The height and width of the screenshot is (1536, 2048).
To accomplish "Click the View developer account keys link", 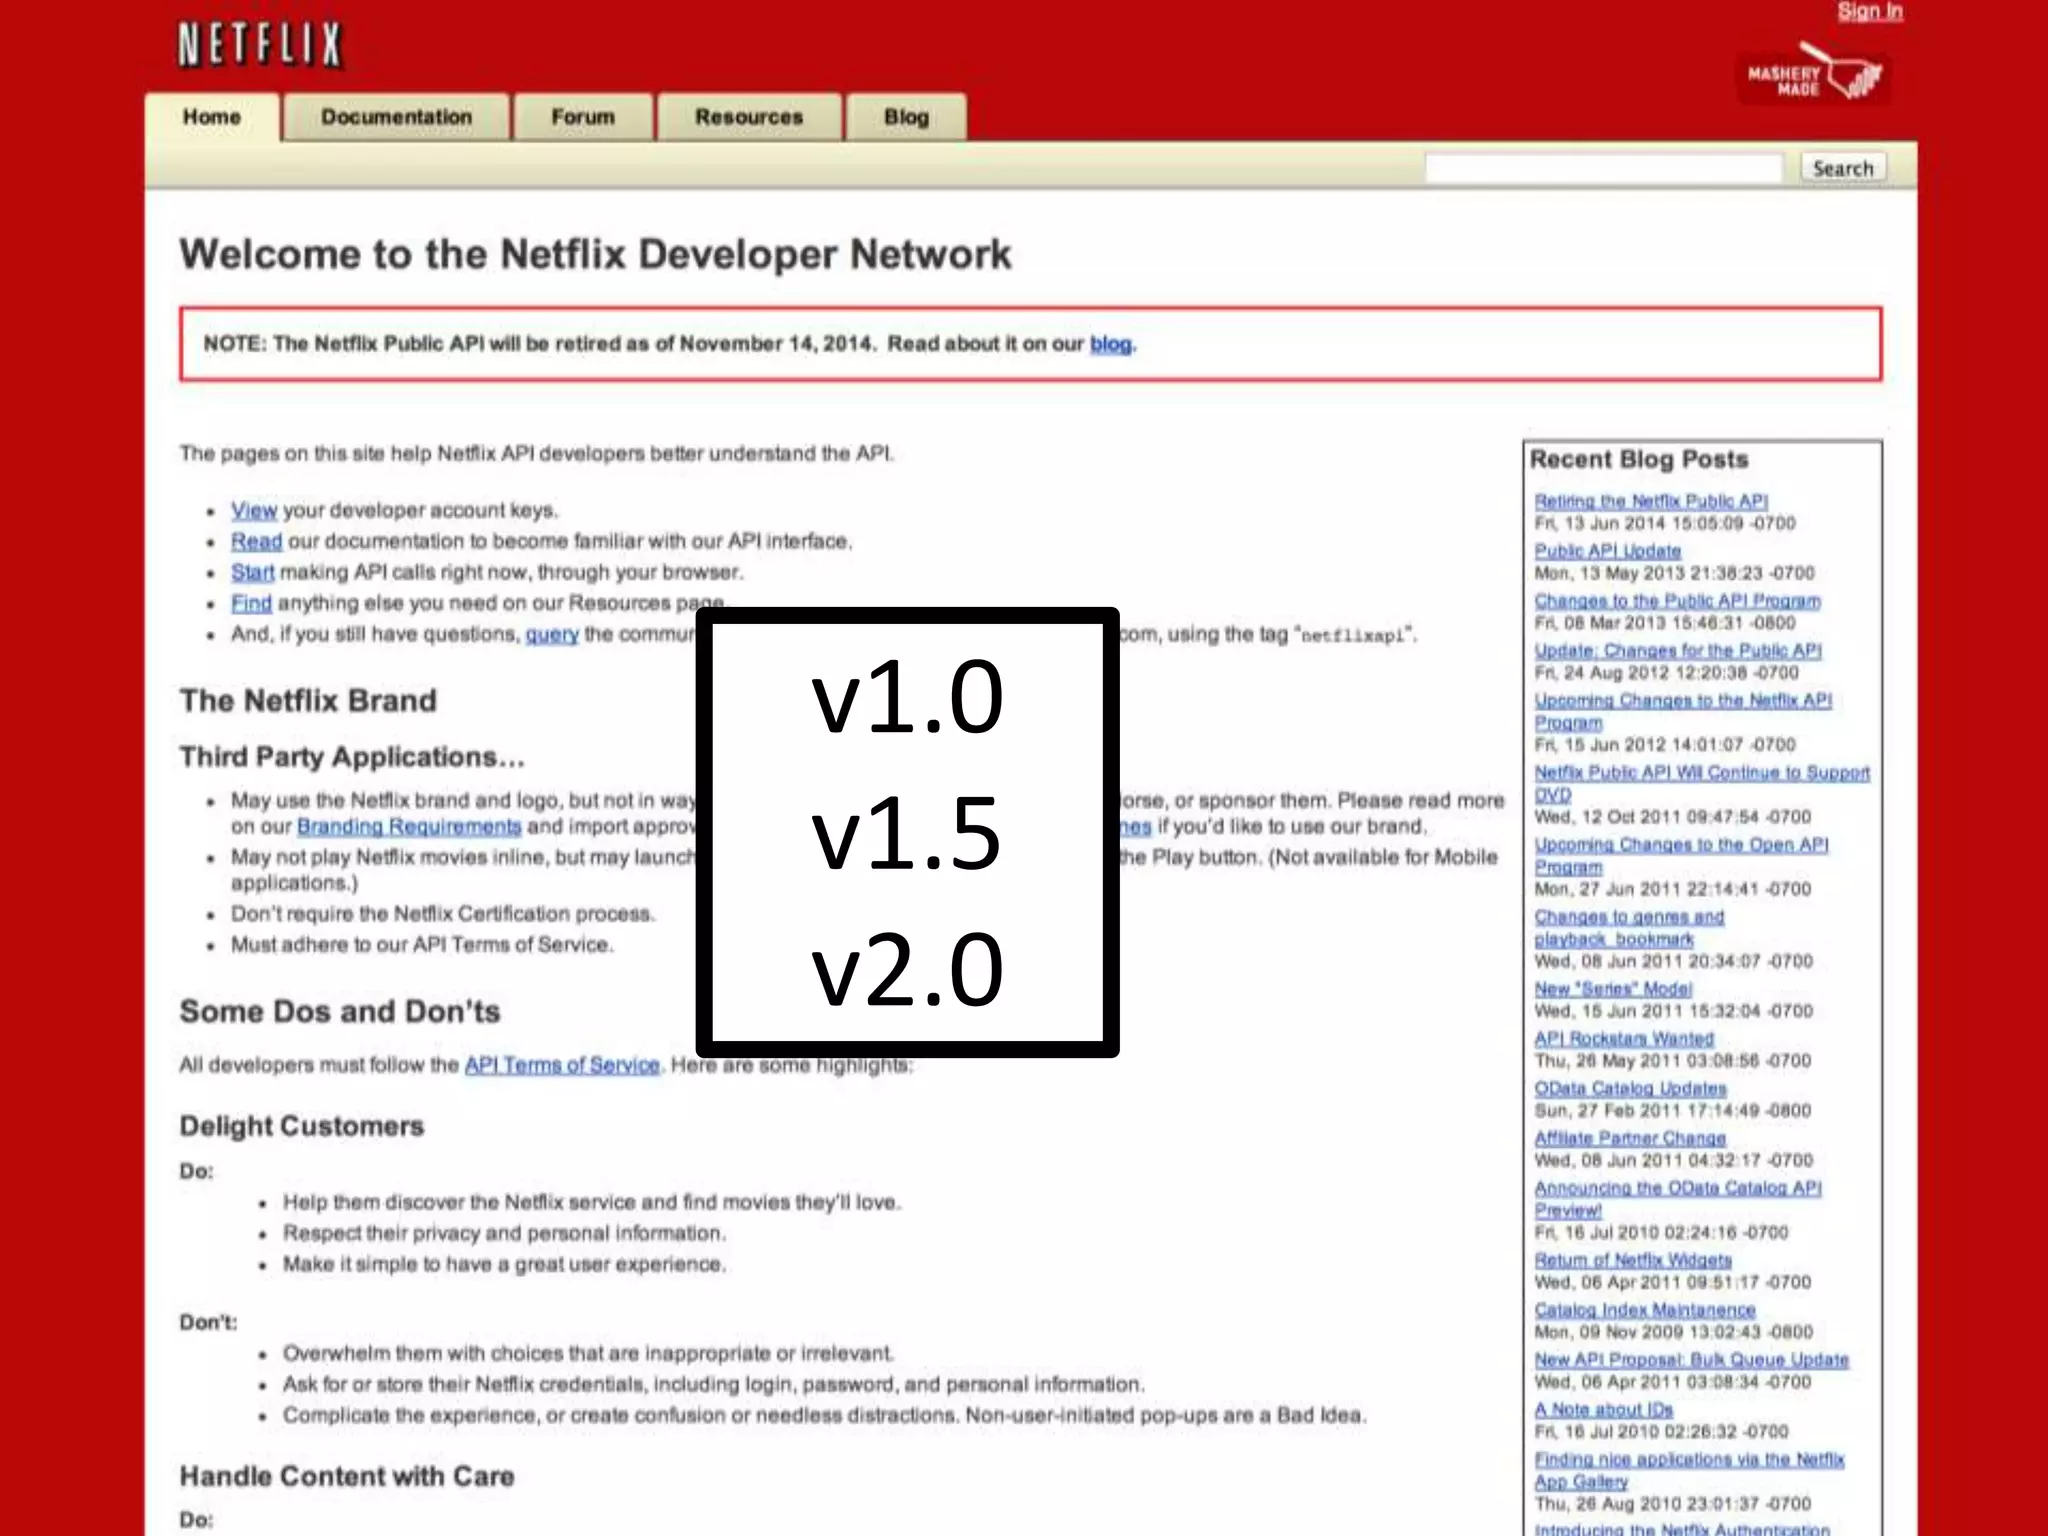I will pos(253,511).
